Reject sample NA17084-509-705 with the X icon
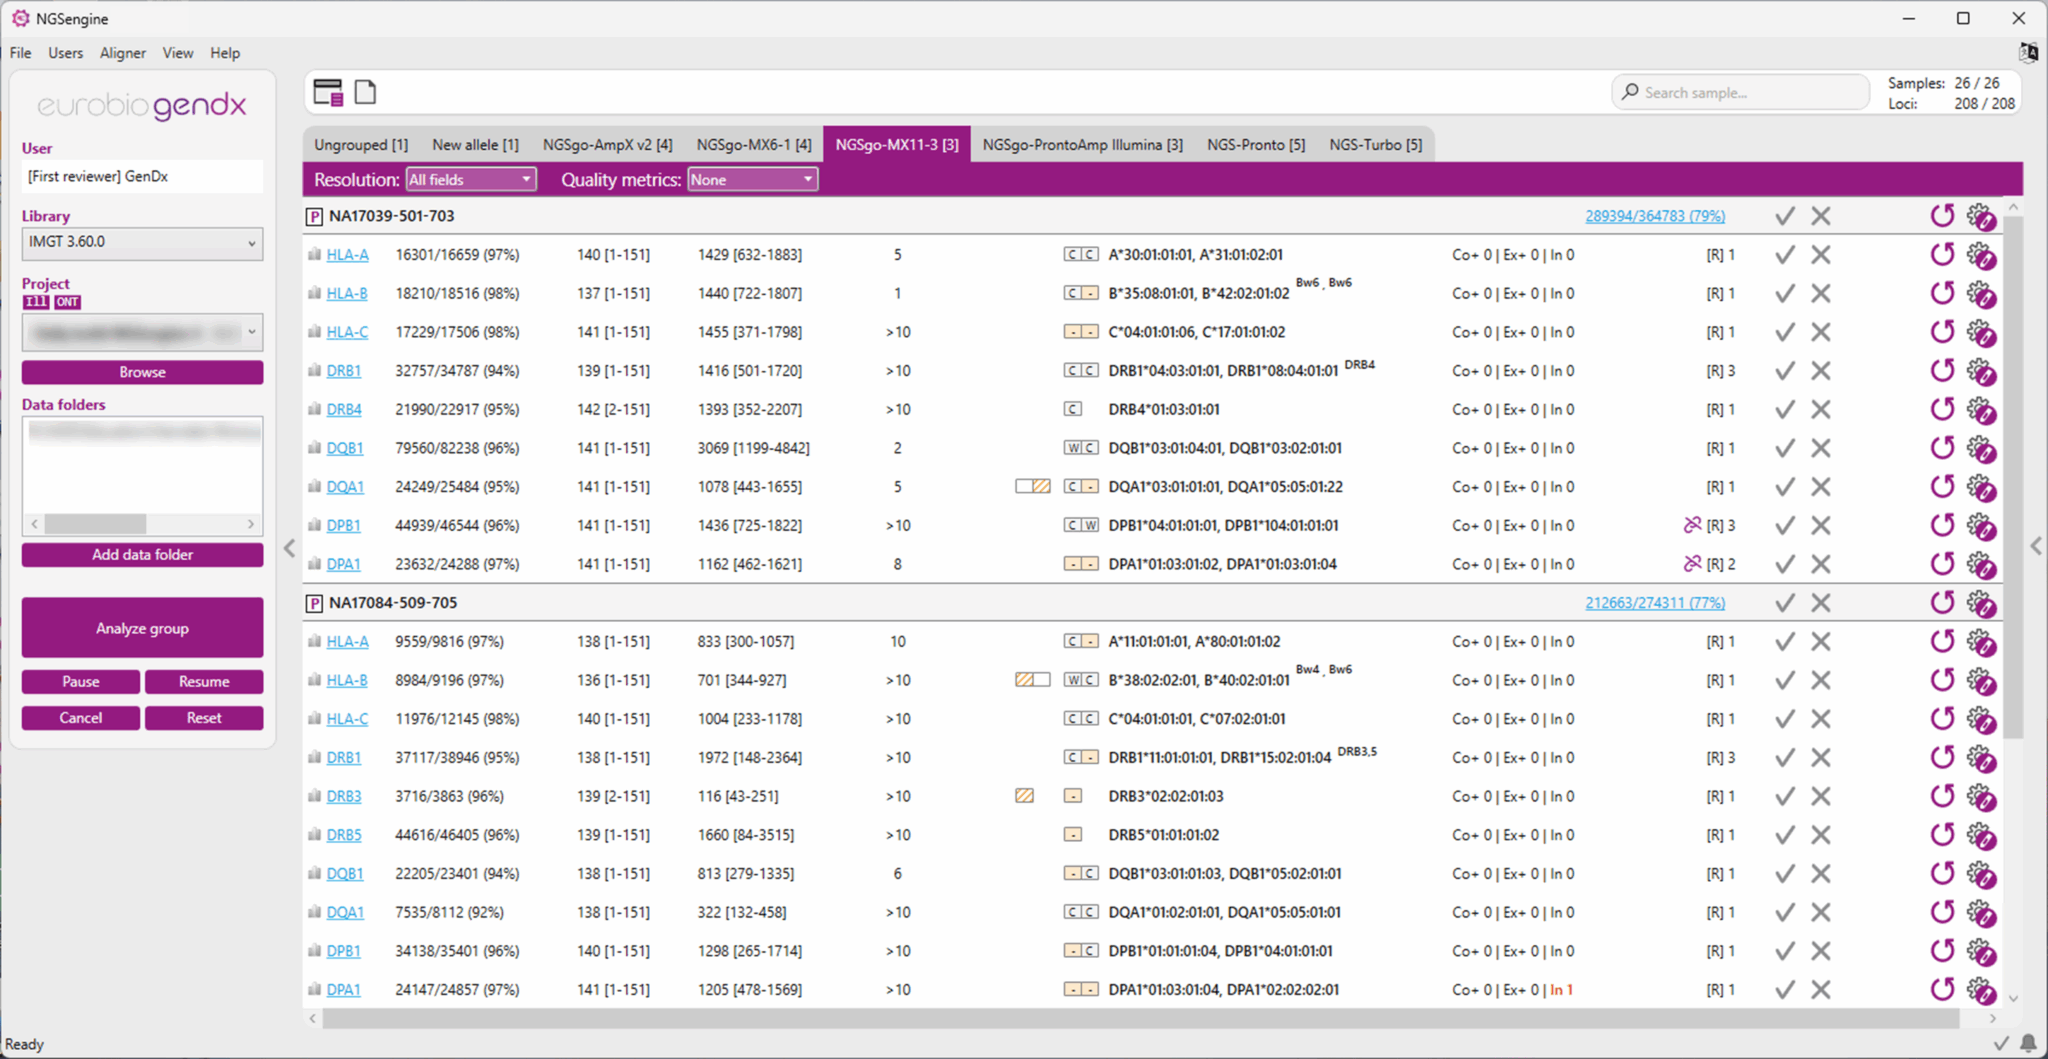Viewport: 2048px width, 1059px height. pyautogui.click(x=1820, y=603)
